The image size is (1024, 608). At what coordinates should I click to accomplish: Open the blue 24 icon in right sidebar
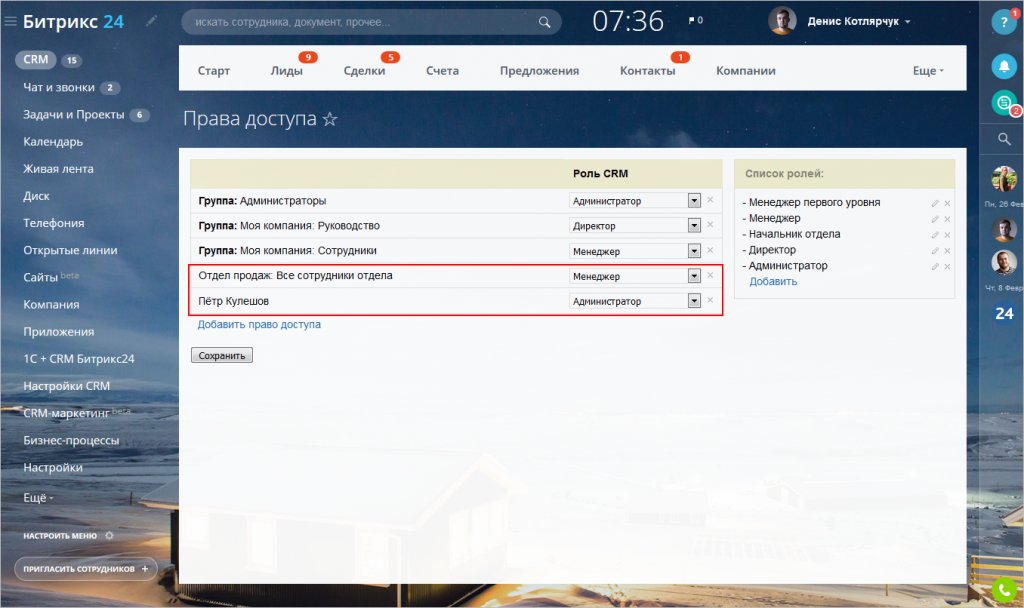pos(1004,313)
